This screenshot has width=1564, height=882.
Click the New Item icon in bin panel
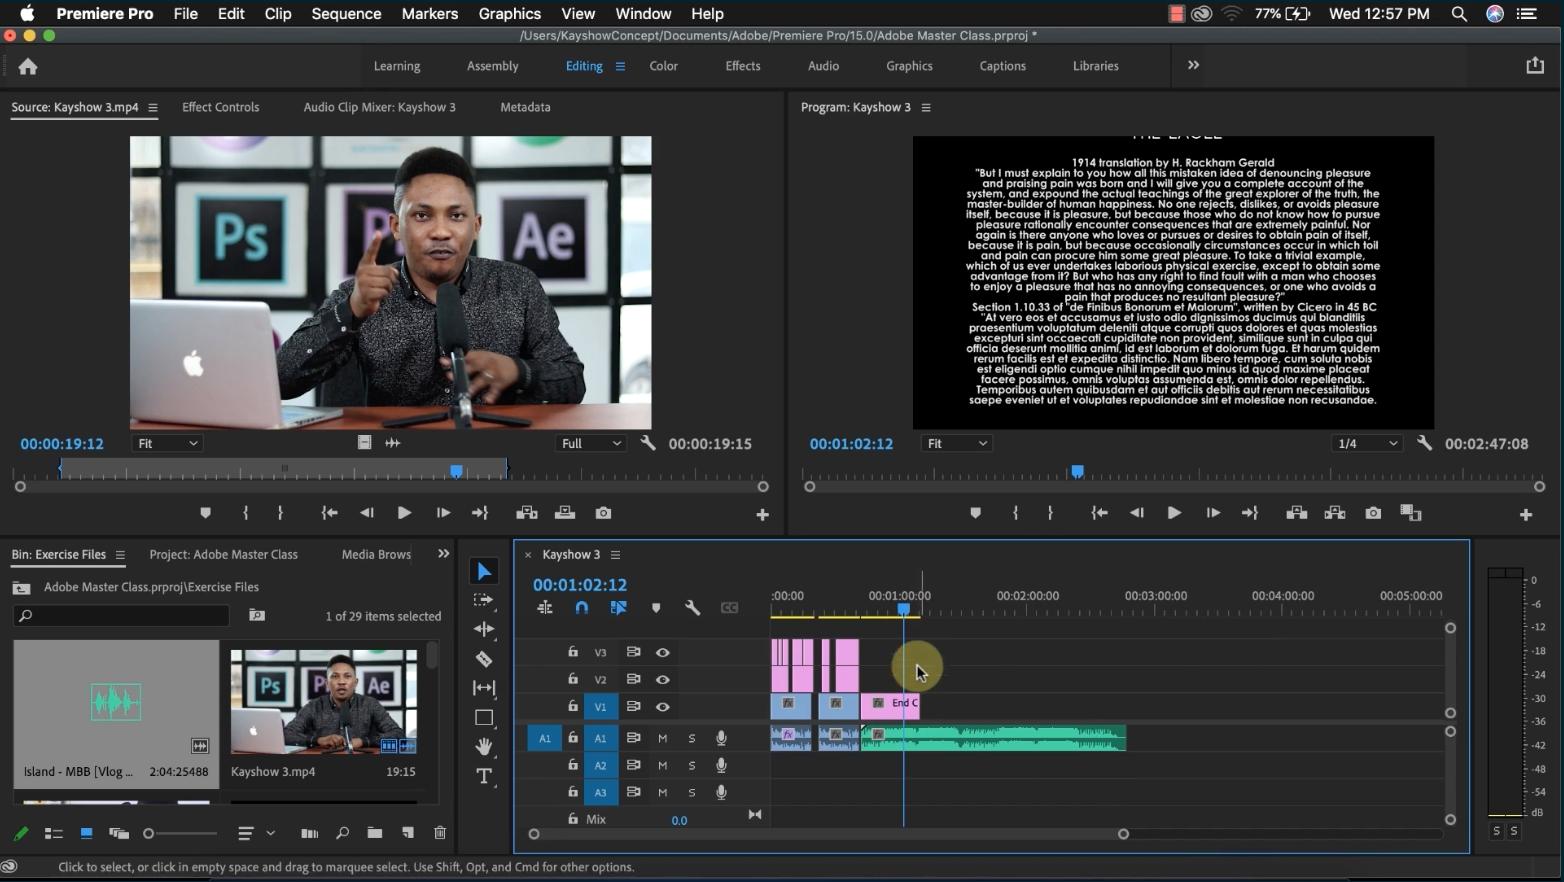click(407, 833)
